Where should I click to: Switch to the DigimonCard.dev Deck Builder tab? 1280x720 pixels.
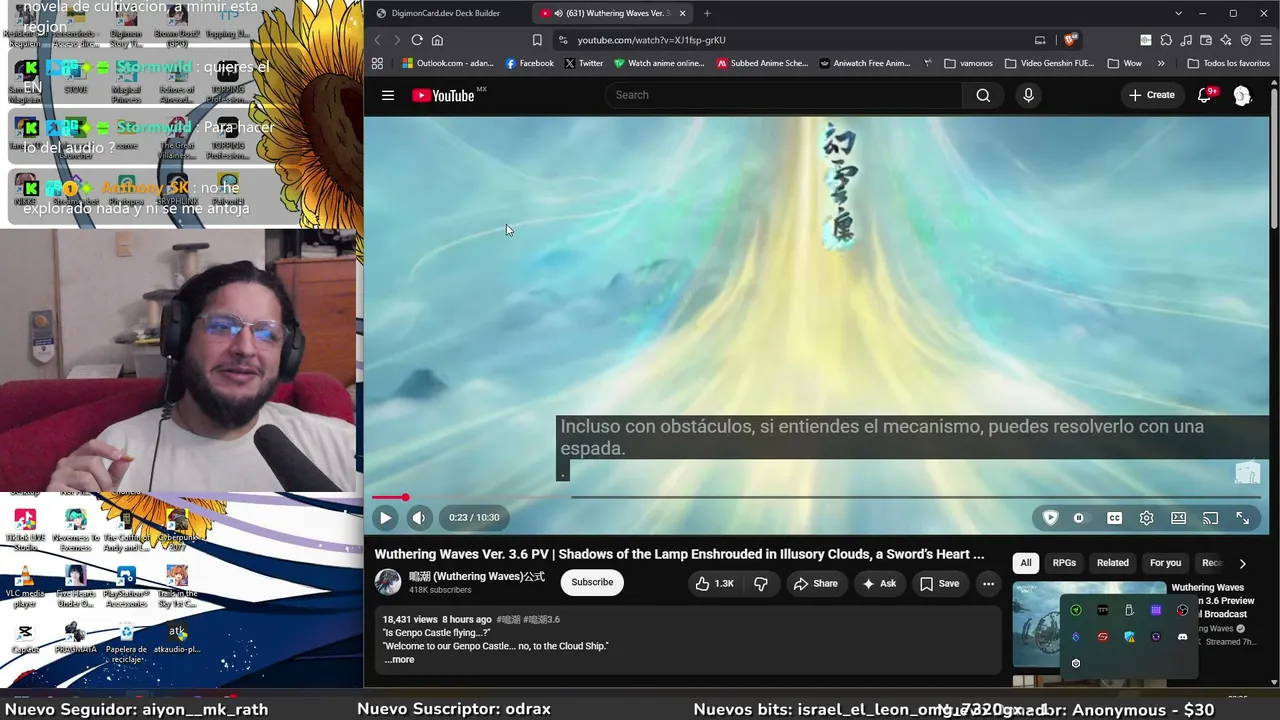coord(446,13)
